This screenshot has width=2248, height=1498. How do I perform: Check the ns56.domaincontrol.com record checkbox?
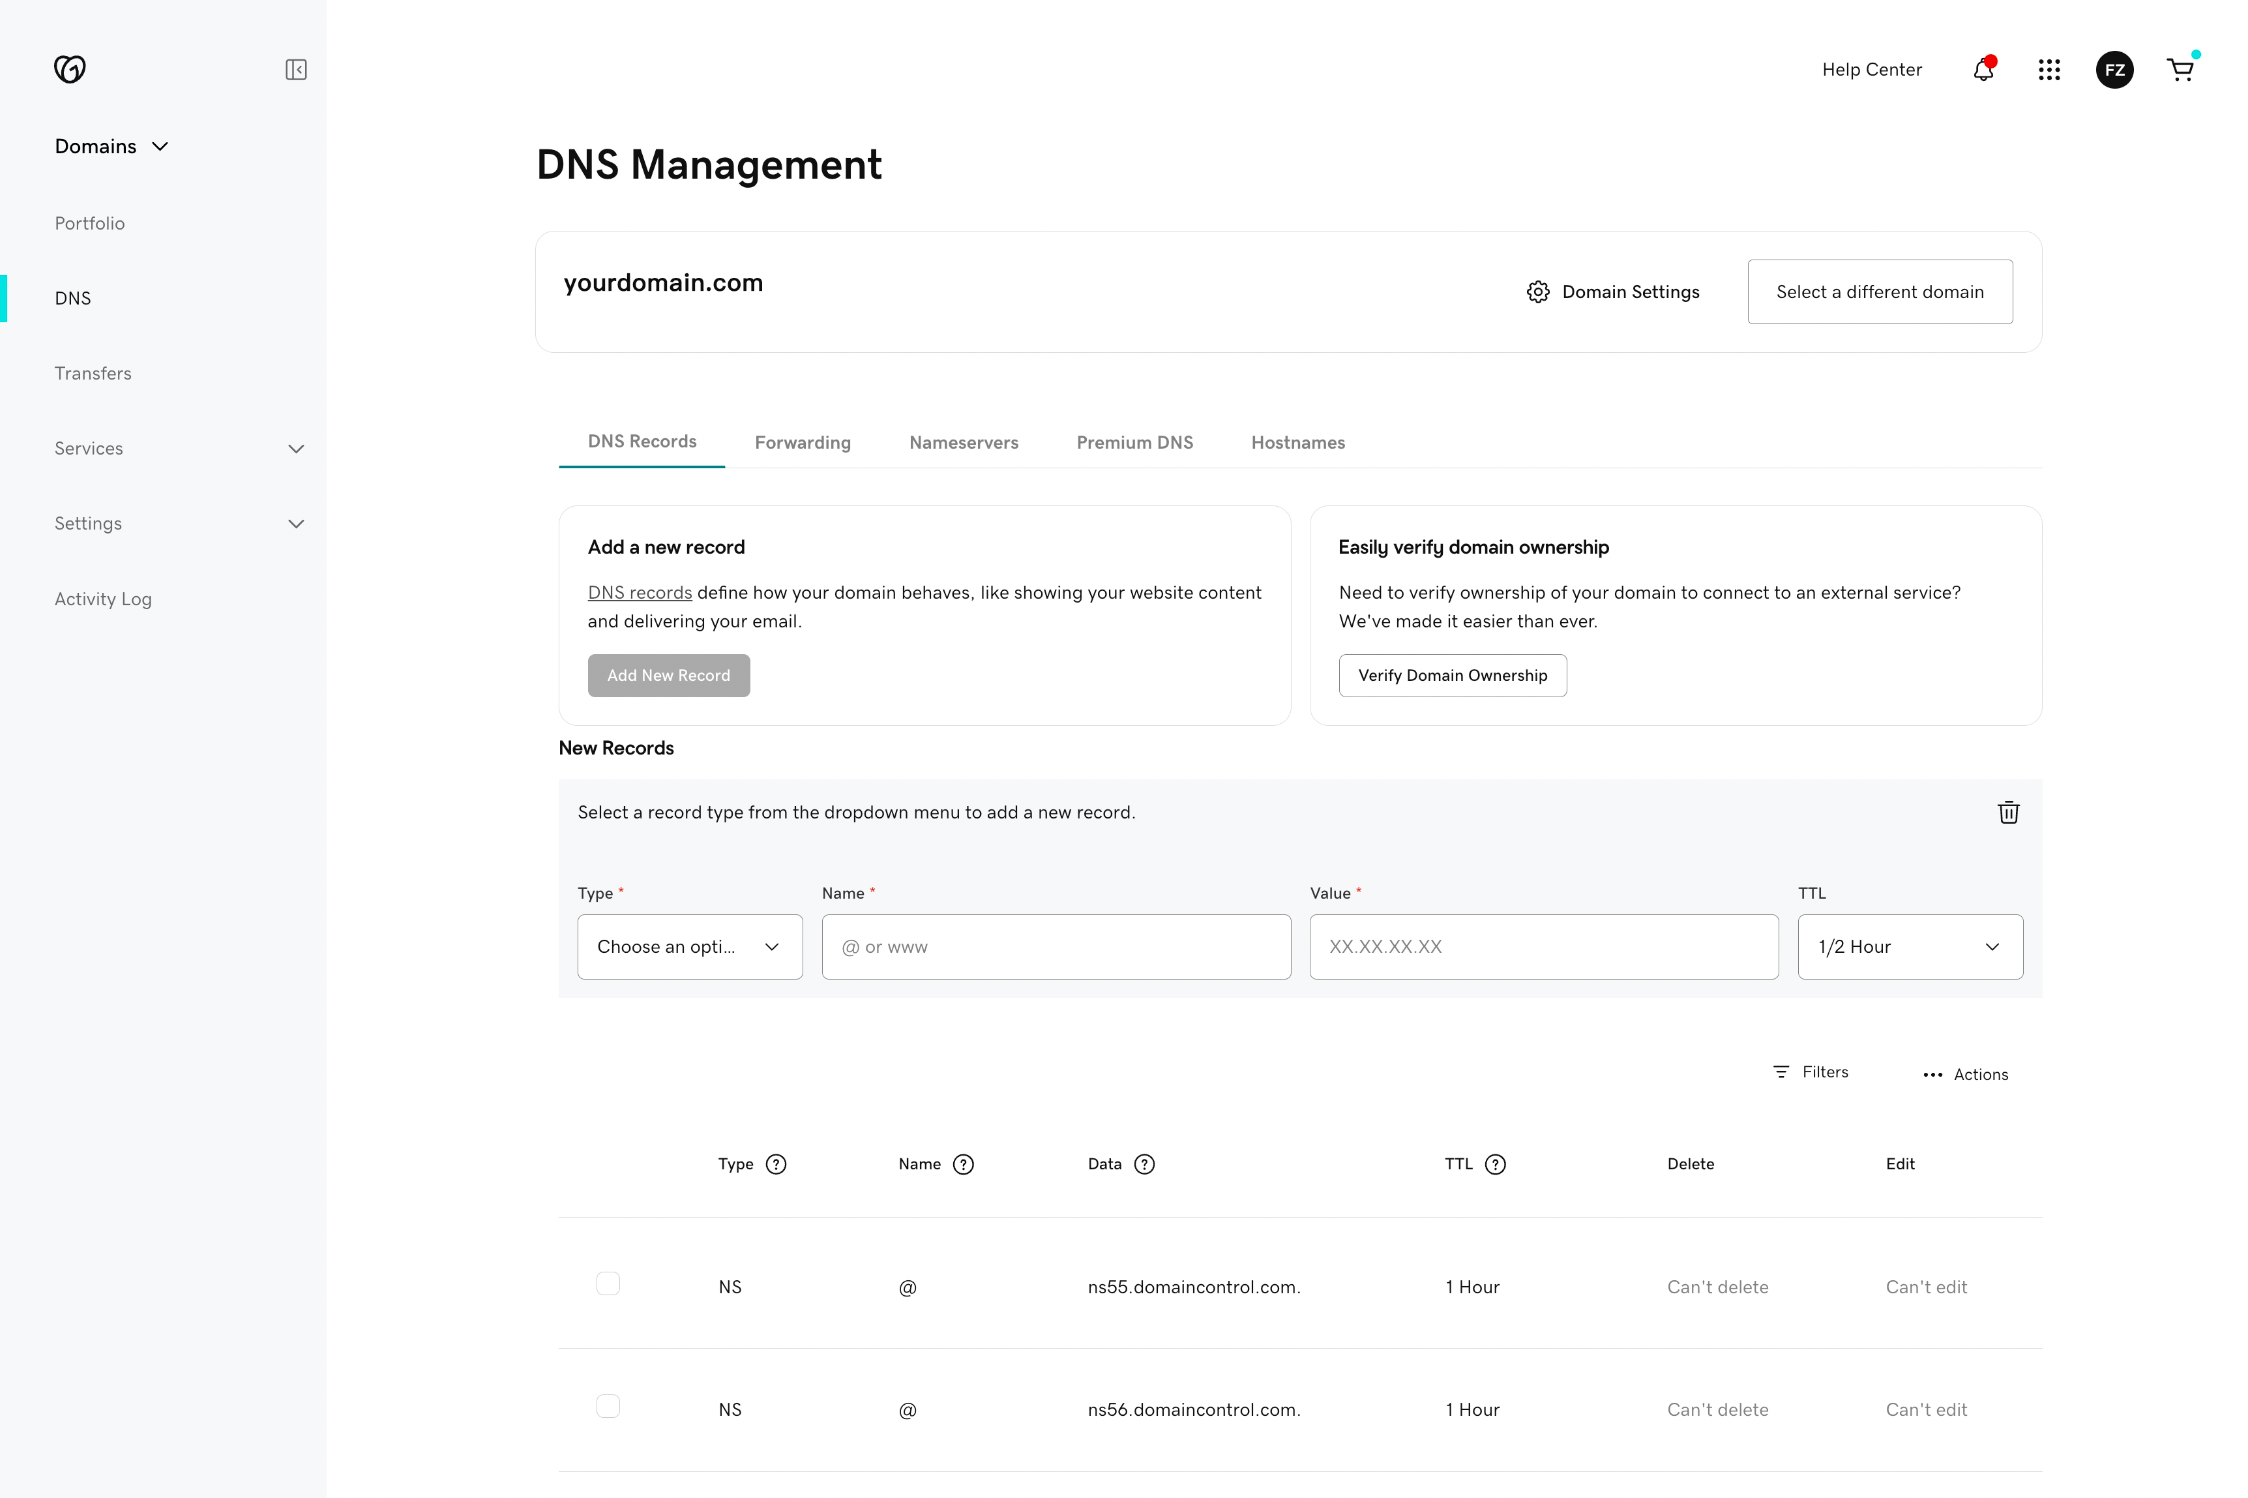coord(608,1407)
